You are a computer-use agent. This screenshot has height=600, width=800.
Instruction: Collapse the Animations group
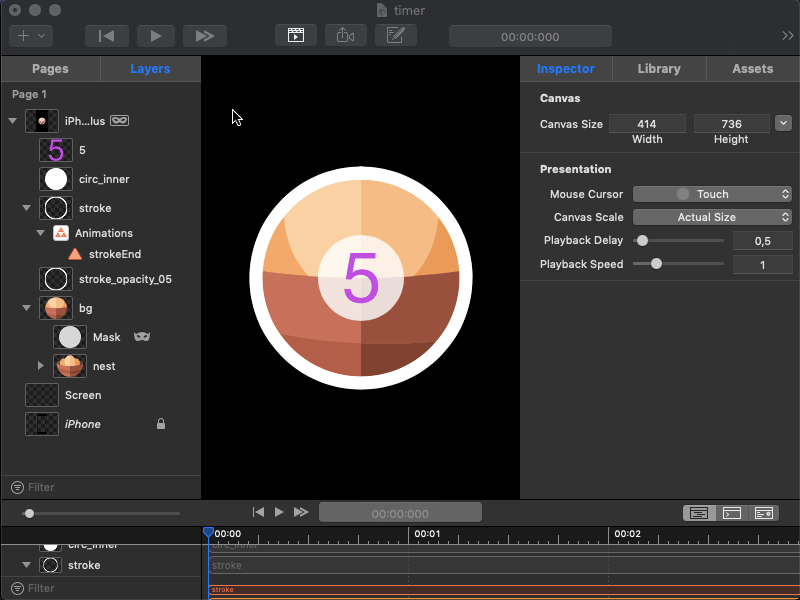tap(41, 233)
